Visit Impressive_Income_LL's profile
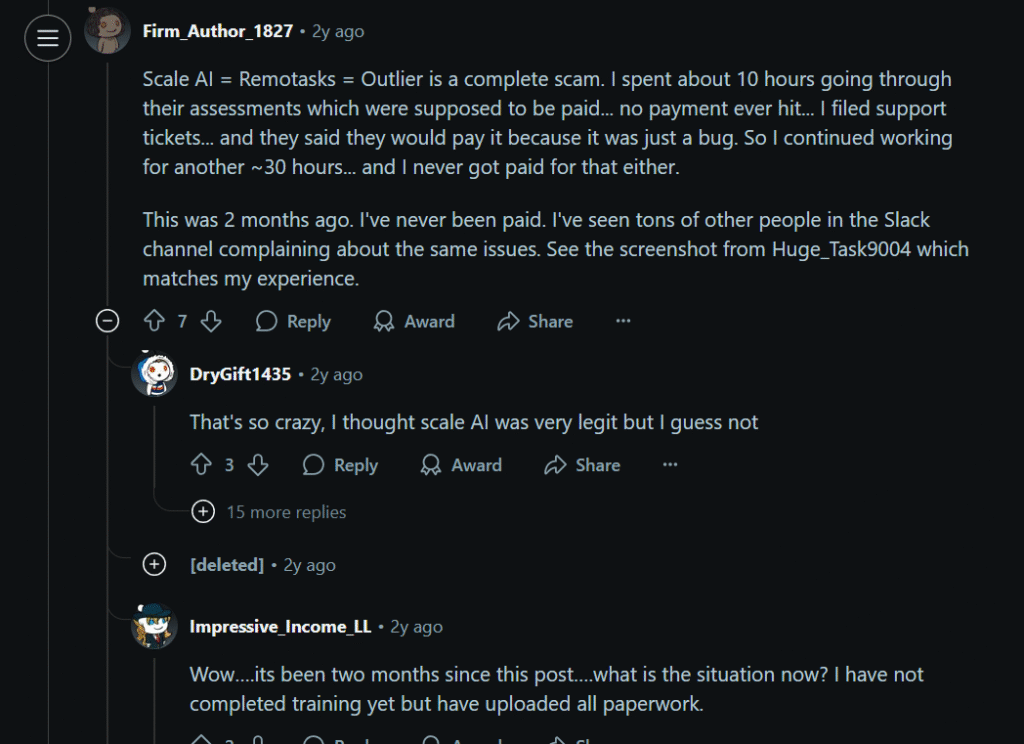 280,627
